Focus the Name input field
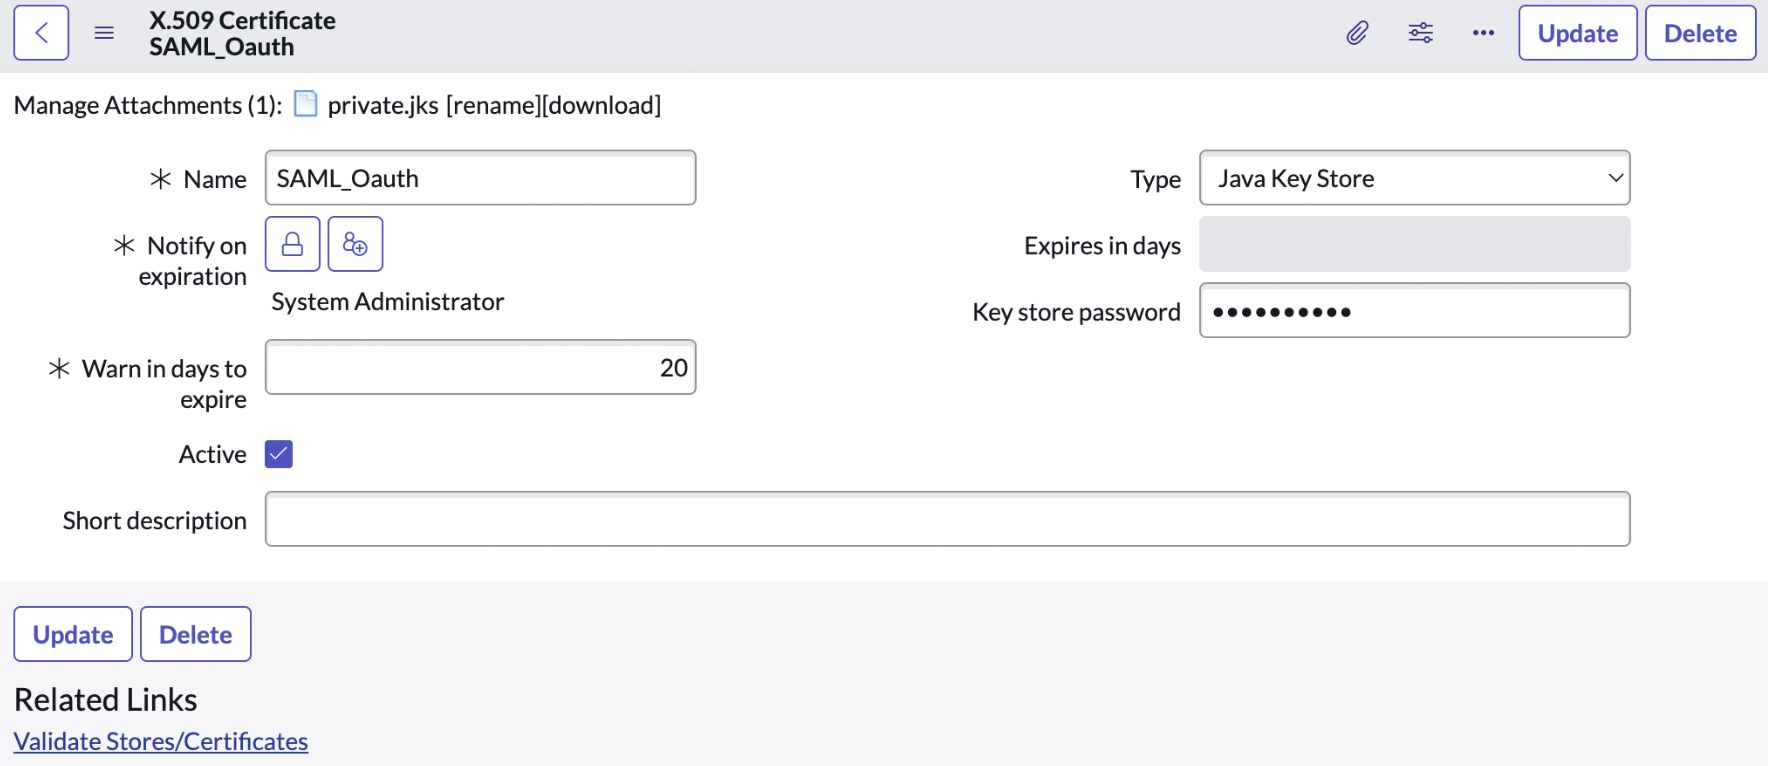The height and width of the screenshot is (766, 1768). coord(480,178)
